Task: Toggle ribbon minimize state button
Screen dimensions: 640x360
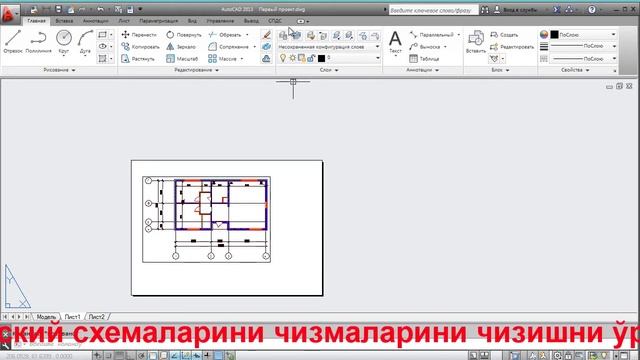Action: [x=302, y=21]
